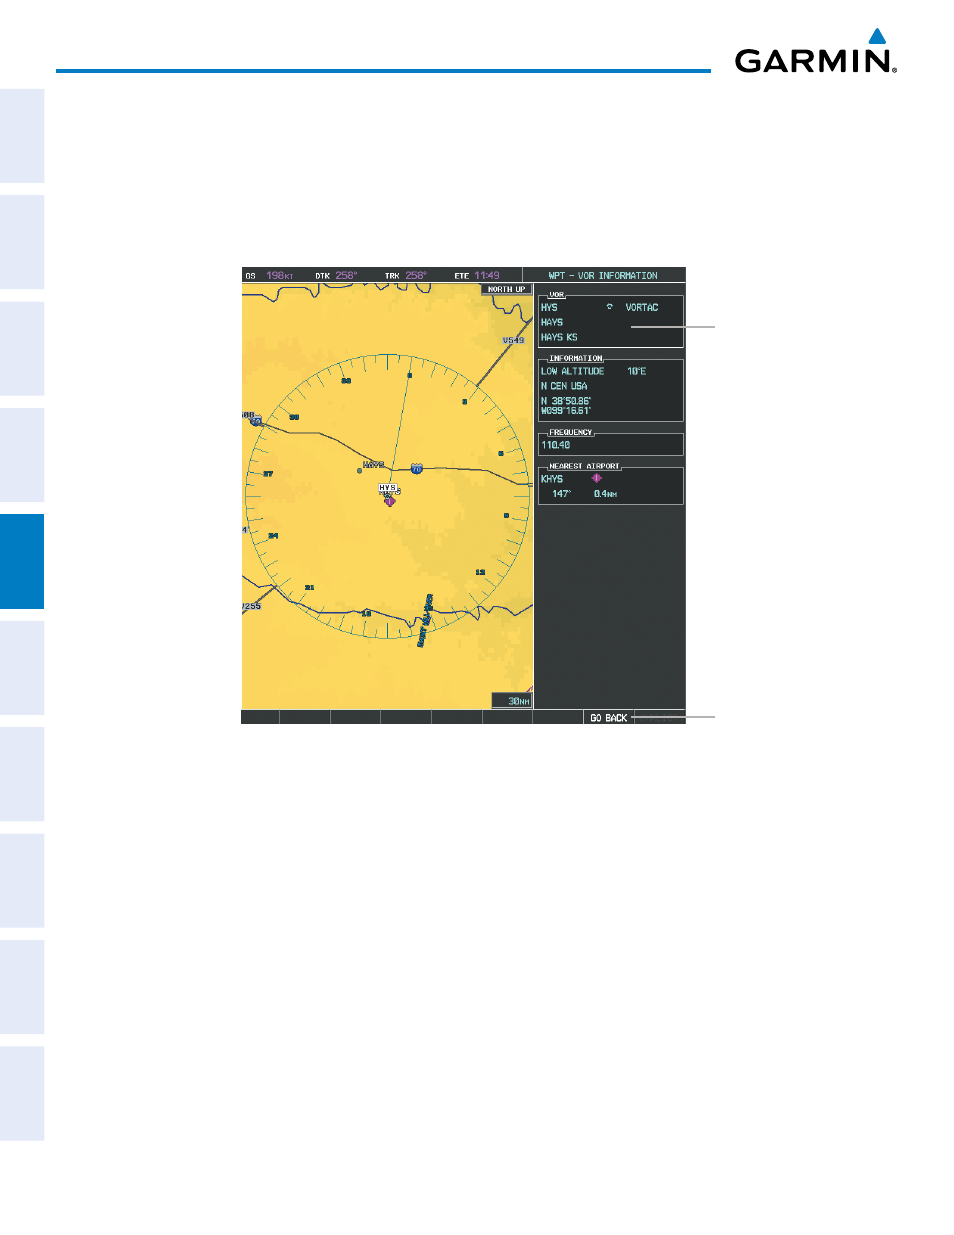
Task: Click the TRK 258° track field
Action: [406, 276]
